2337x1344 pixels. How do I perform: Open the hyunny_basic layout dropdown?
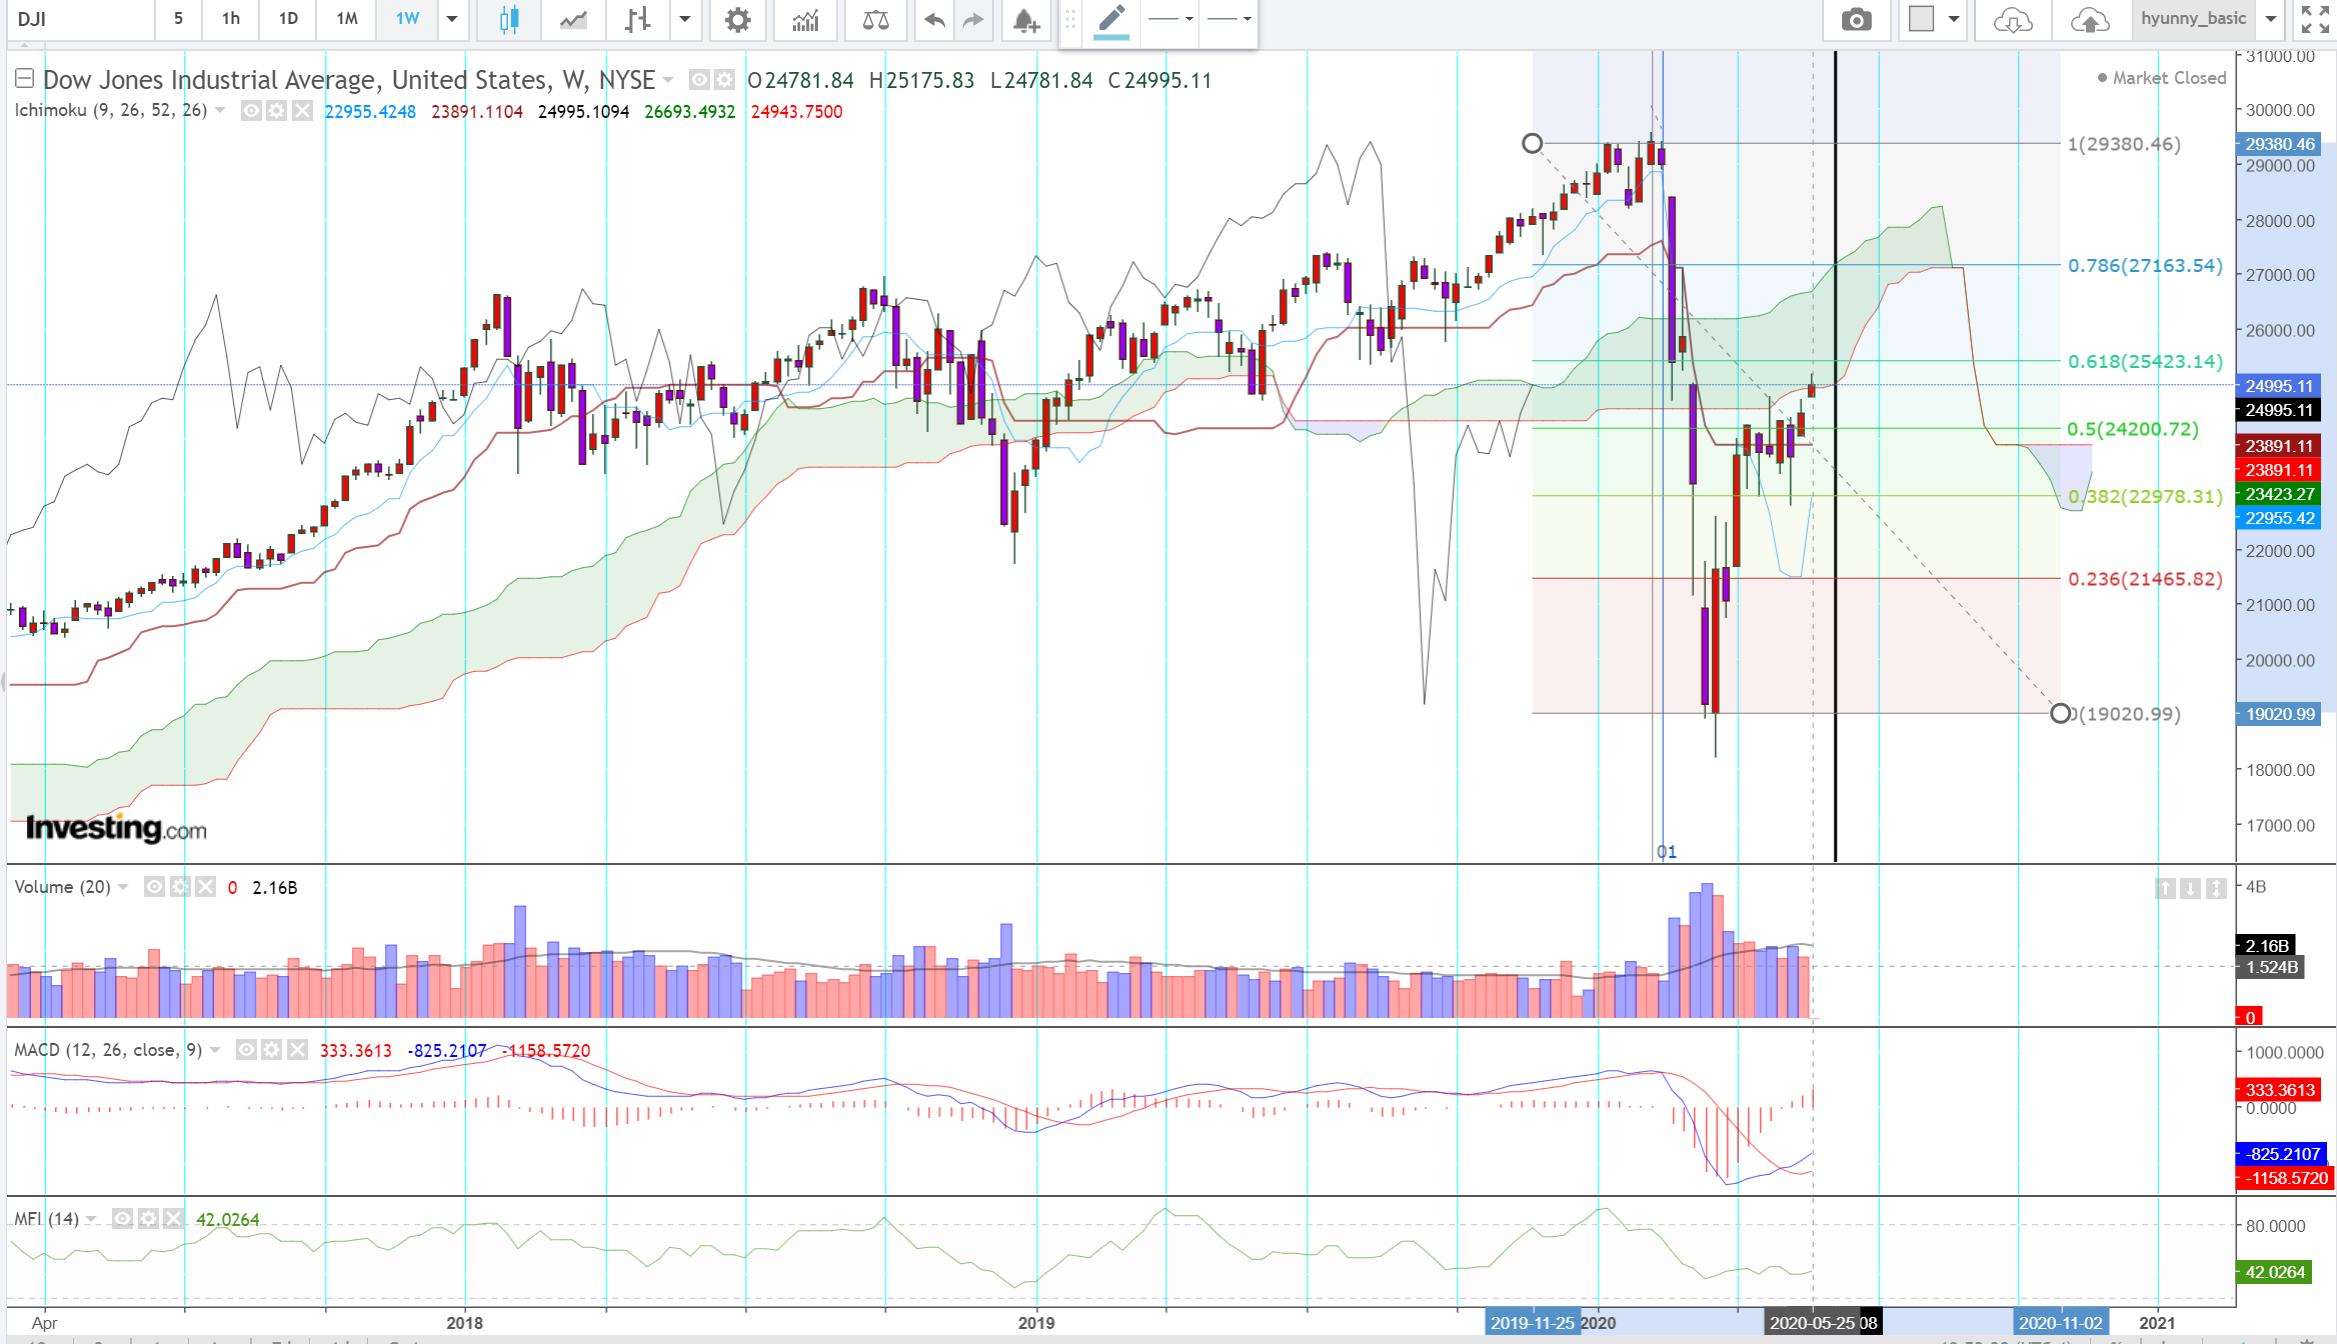pos(2271,19)
